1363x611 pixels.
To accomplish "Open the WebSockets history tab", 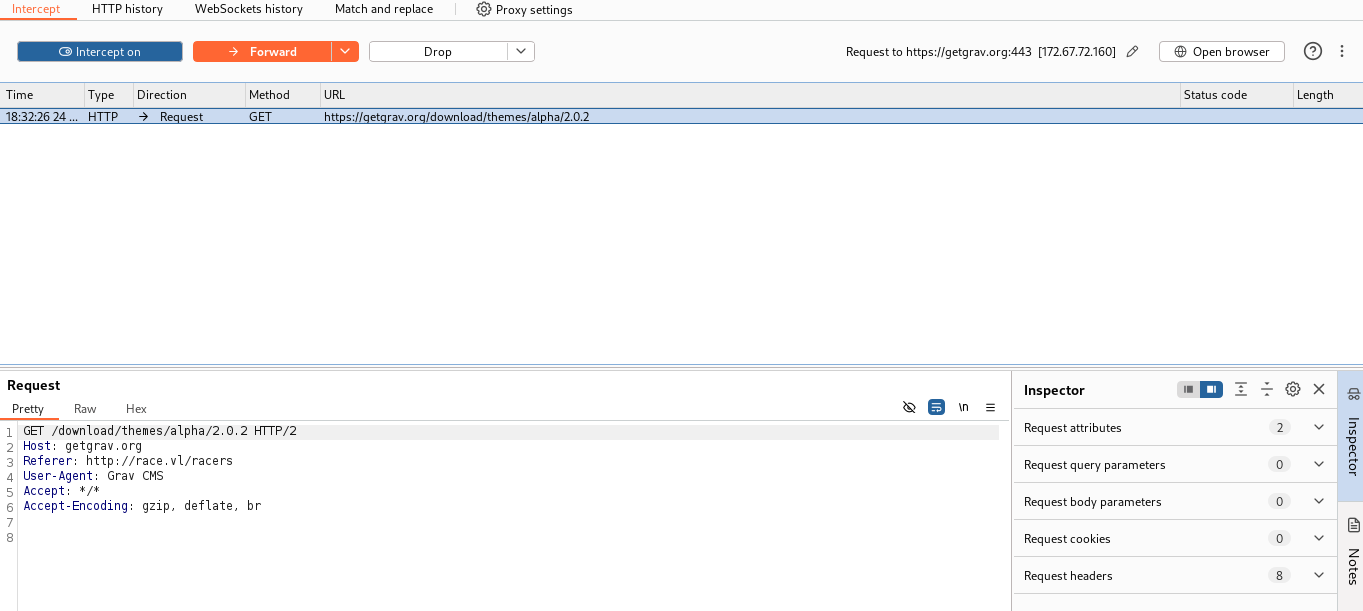I will [249, 9].
